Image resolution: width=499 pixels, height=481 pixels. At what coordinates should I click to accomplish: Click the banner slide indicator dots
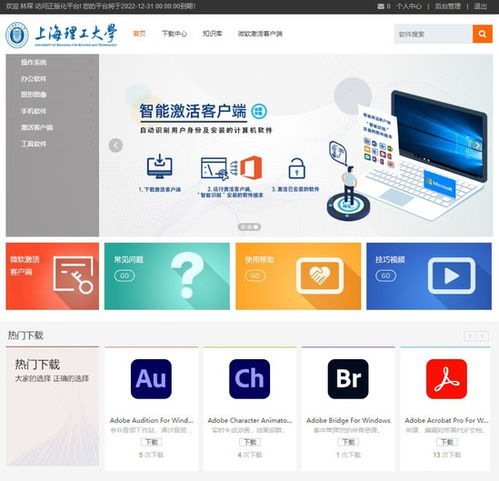[249, 227]
